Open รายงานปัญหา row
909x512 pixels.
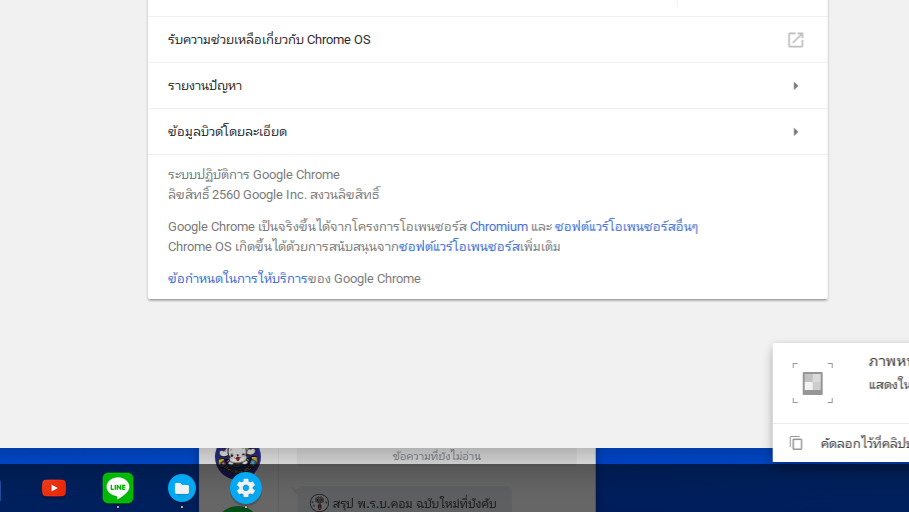pos(488,86)
